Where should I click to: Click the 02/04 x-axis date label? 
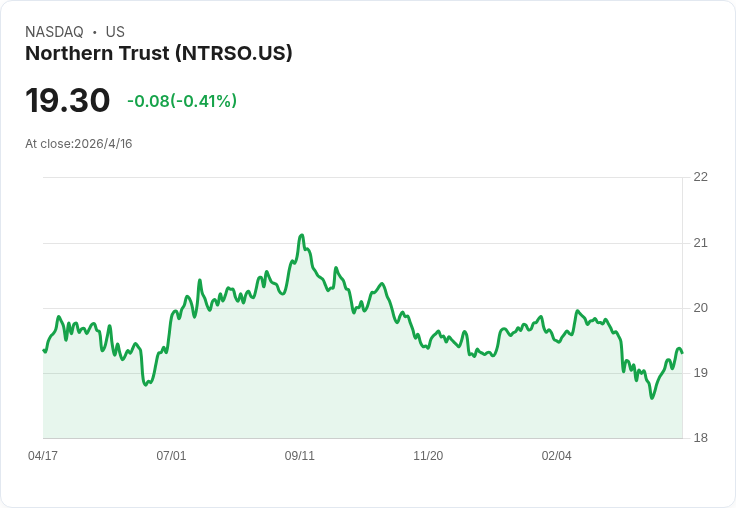pos(557,456)
